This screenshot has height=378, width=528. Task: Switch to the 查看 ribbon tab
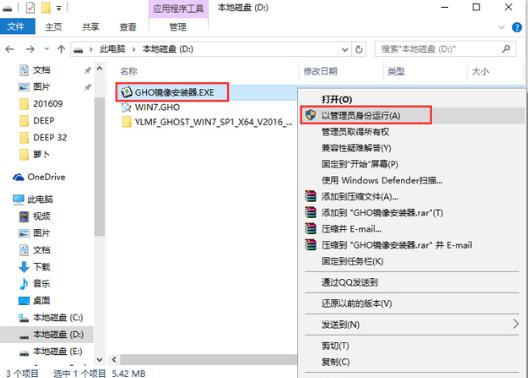click(x=128, y=27)
